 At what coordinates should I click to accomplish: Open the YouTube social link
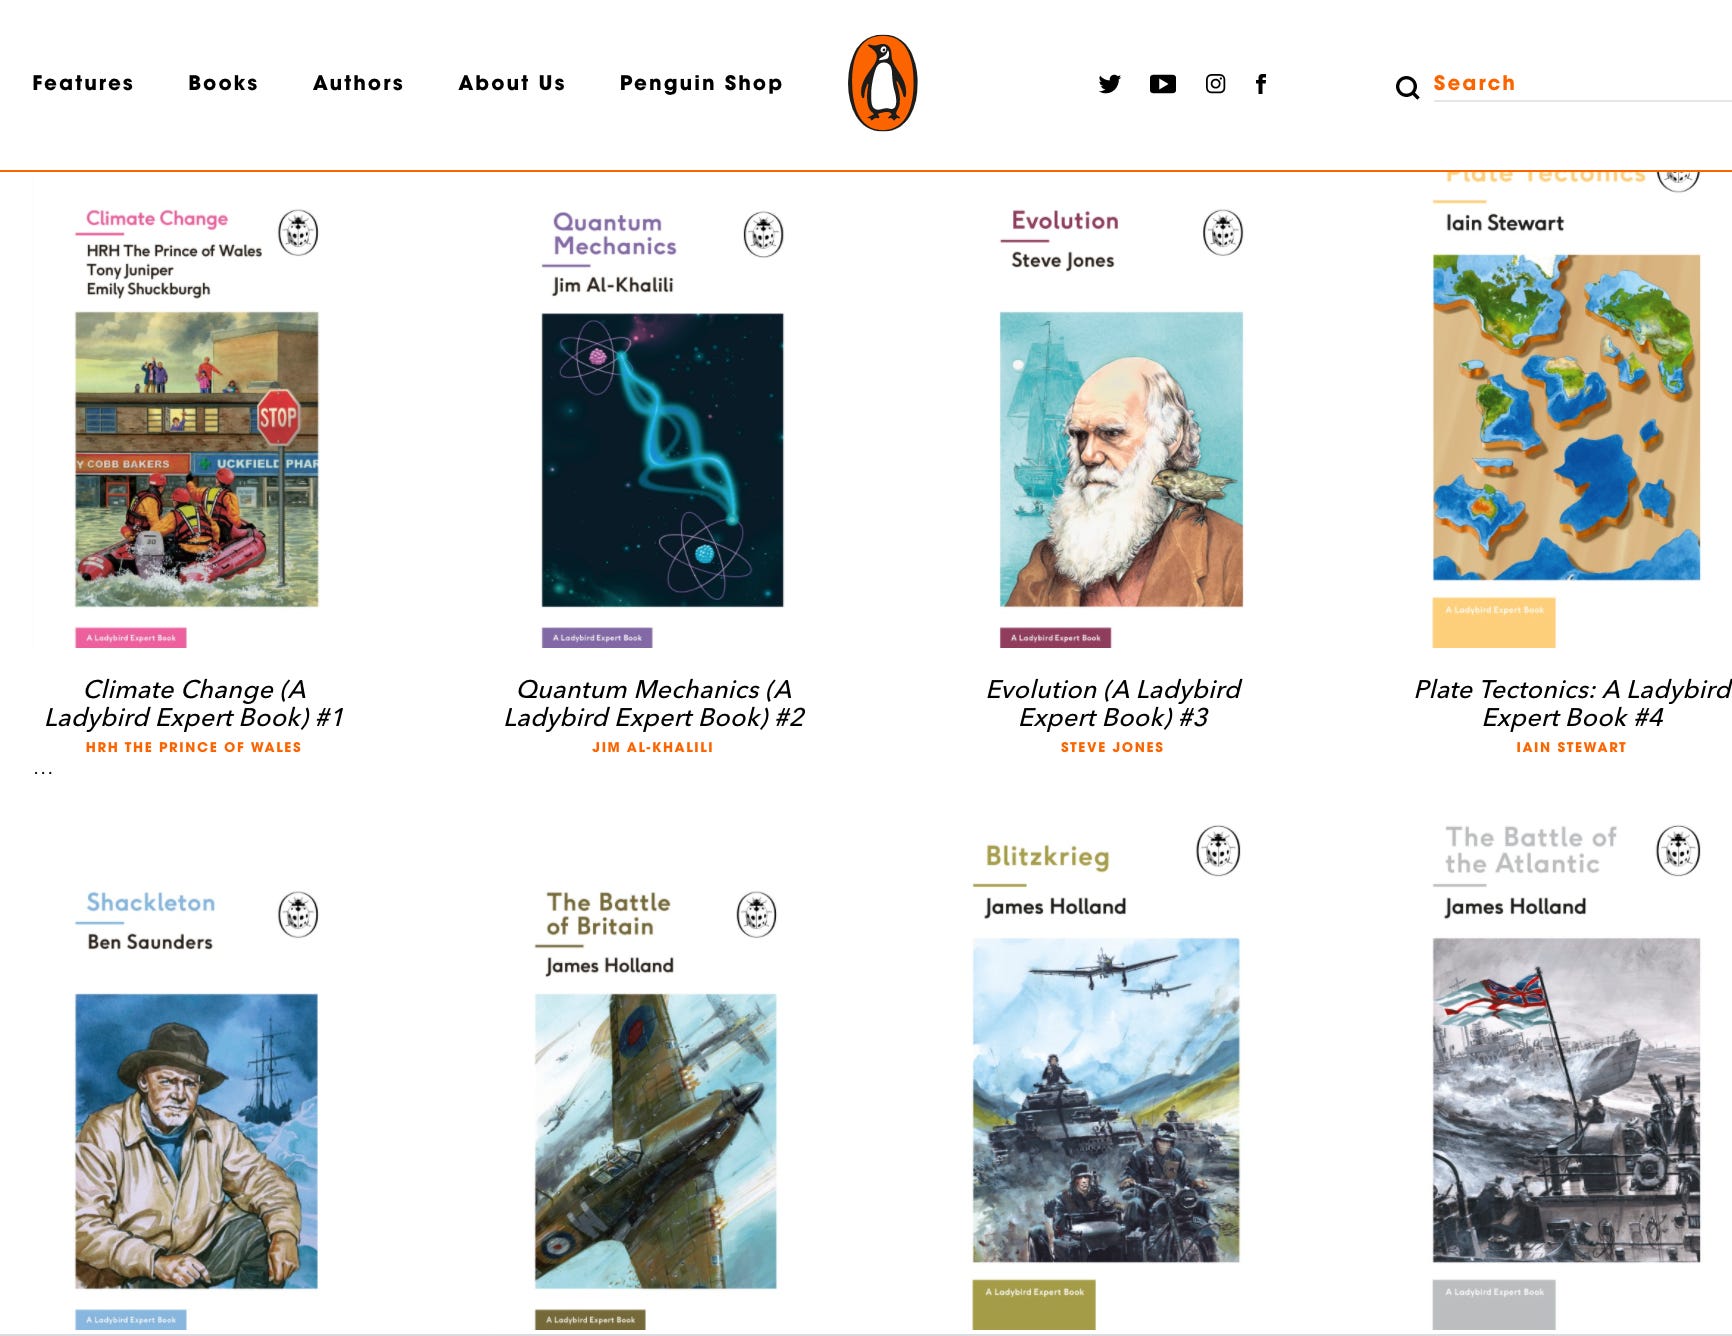click(1162, 84)
